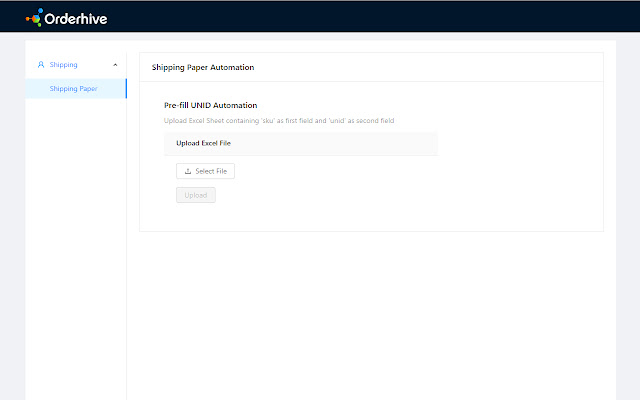Select the Shipping Paper menu item

pos(76,89)
